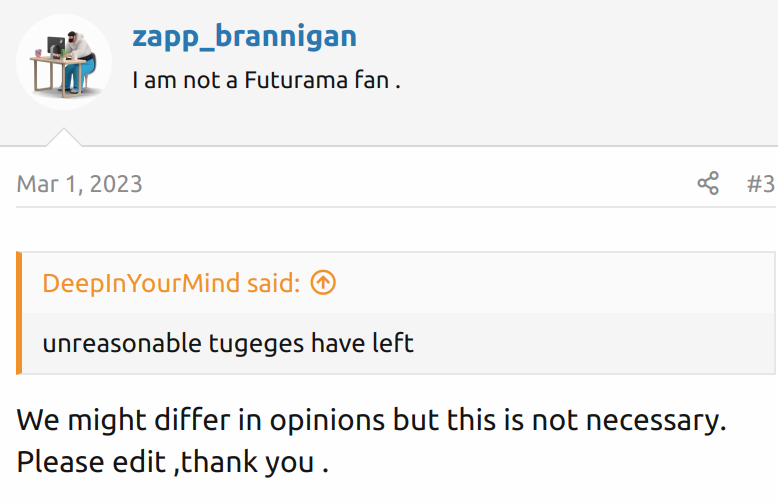Click the speech-bubble pointer below the avatar

(x=63, y=137)
